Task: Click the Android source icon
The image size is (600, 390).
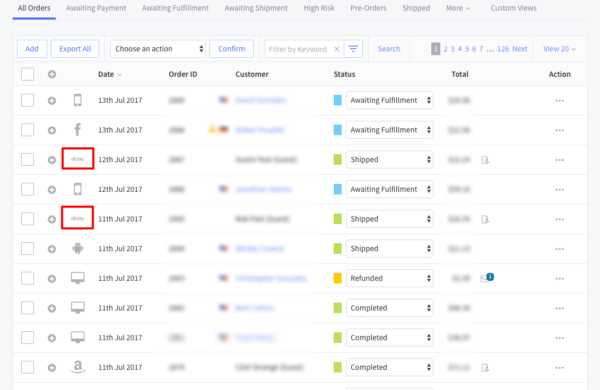Action: pos(78,248)
